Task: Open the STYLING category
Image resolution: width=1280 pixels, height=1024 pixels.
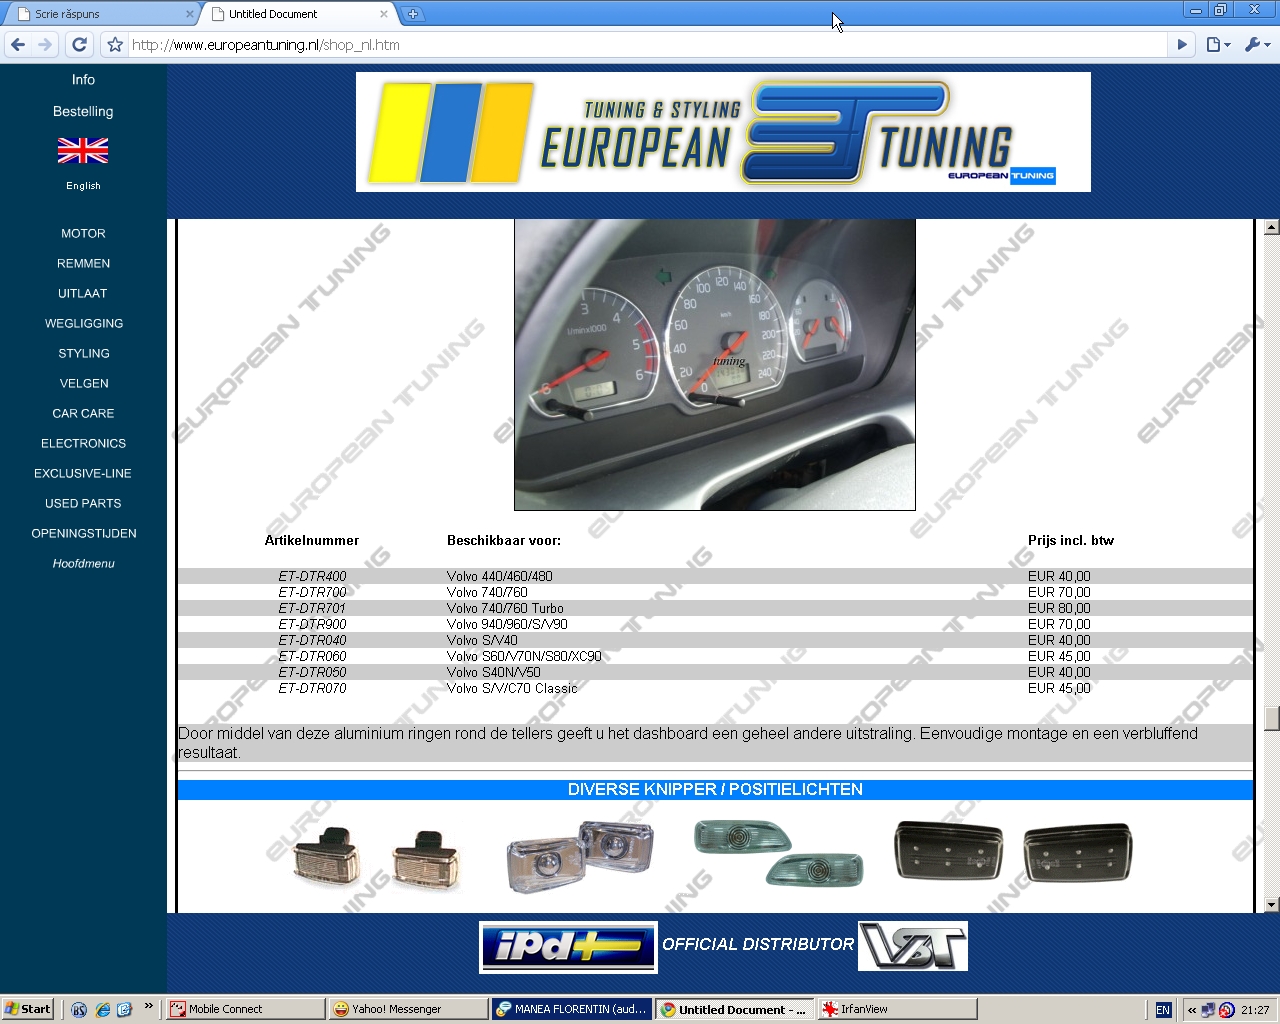Action: point(84,354)
